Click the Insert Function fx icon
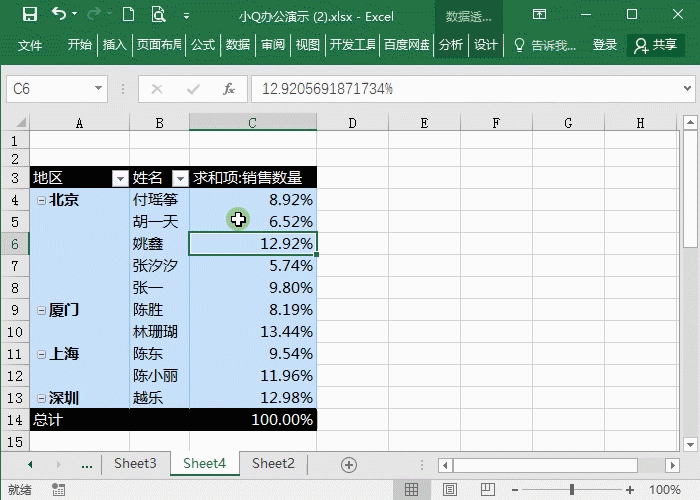Image resolution: width=700 pixels, height=500 pixels. tap(229, 89)
